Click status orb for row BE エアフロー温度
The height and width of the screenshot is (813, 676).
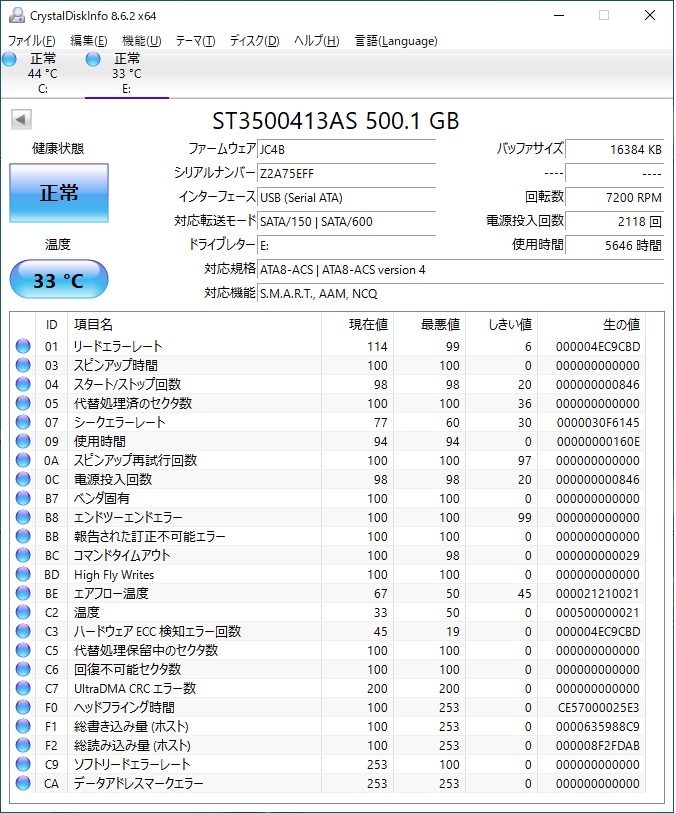tap(23, 593)
